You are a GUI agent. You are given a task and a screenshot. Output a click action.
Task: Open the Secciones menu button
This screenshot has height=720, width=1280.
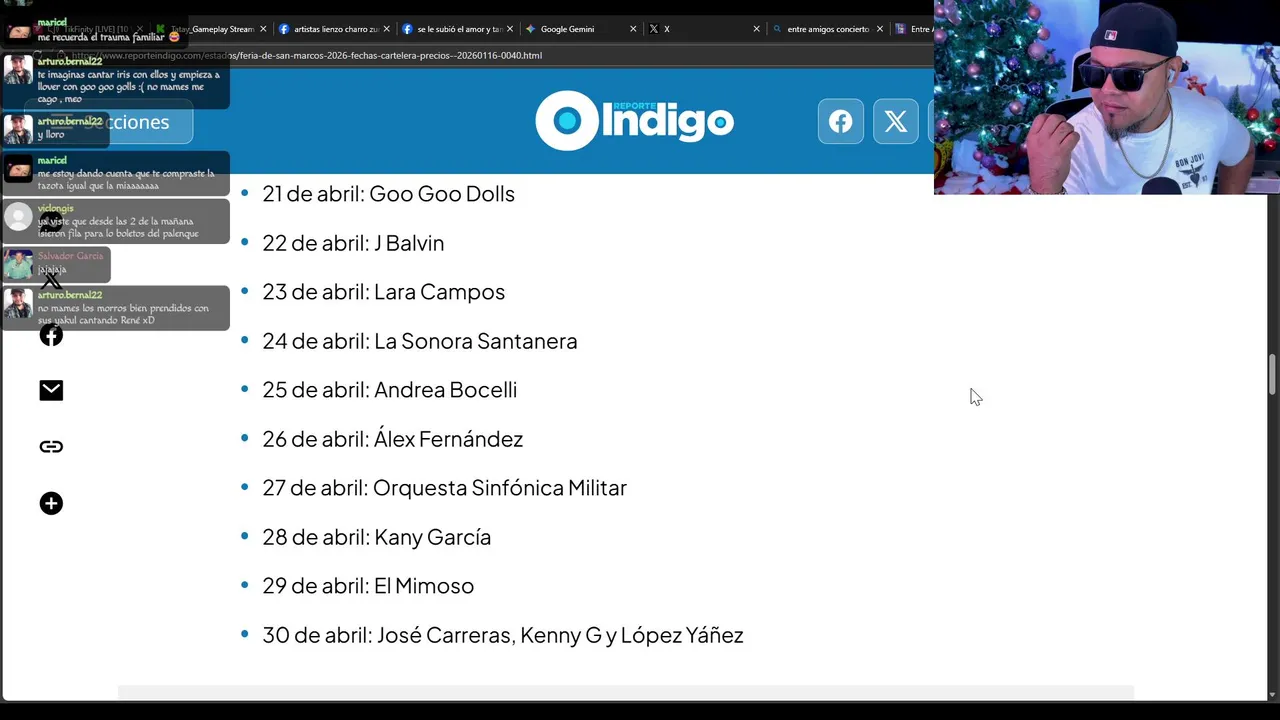tap(108, 122)
